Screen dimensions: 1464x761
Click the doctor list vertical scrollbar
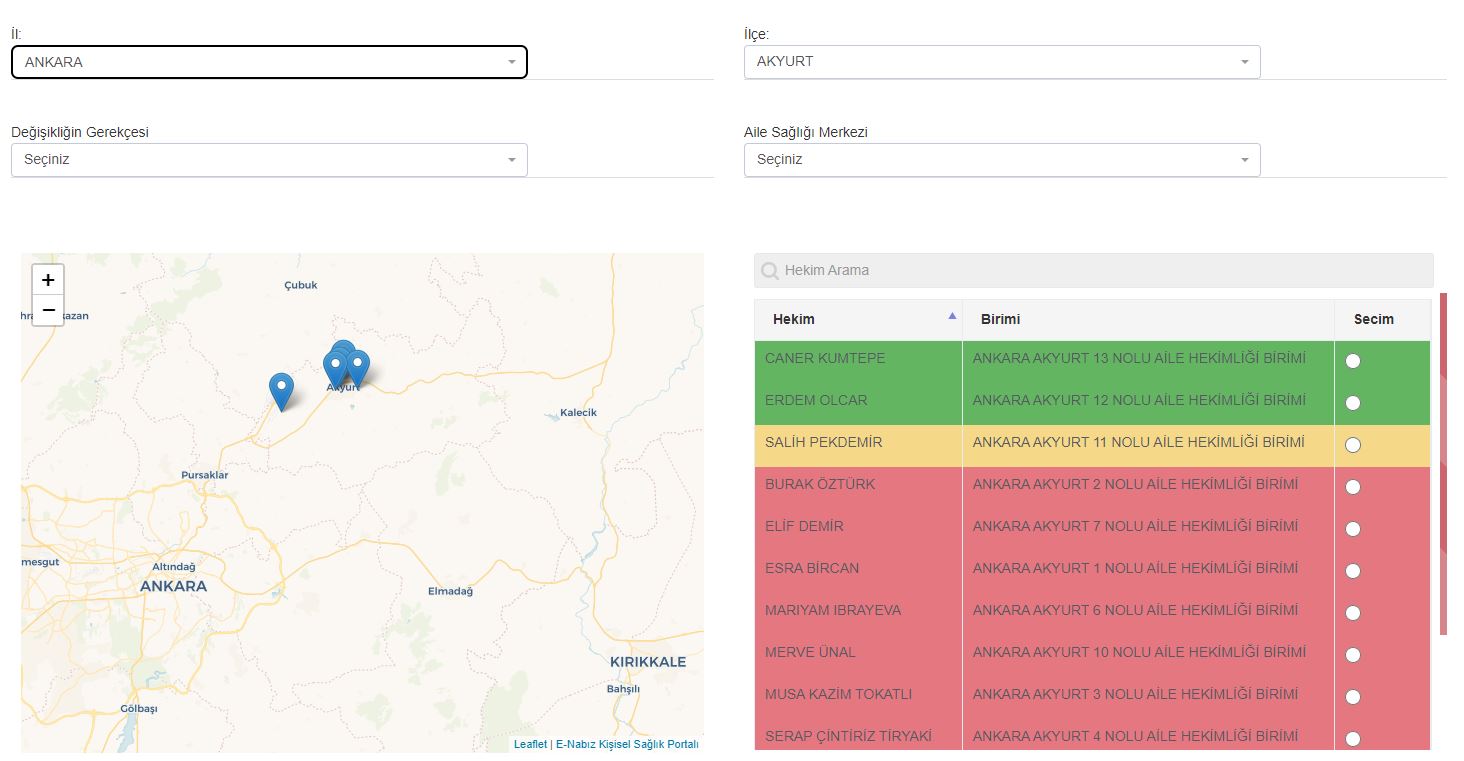point(1443,464)
